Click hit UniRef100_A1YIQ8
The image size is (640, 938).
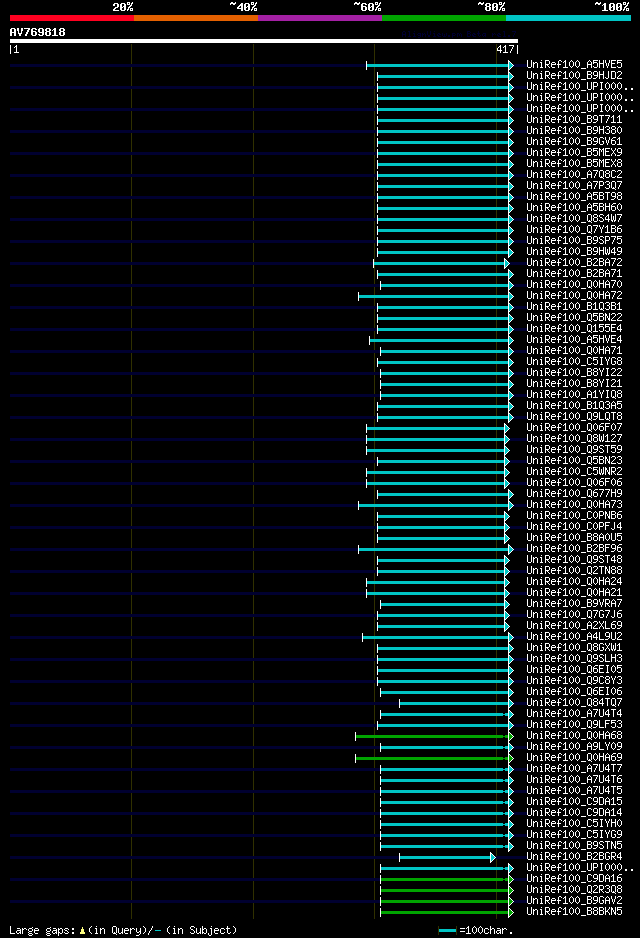[574, 395]
